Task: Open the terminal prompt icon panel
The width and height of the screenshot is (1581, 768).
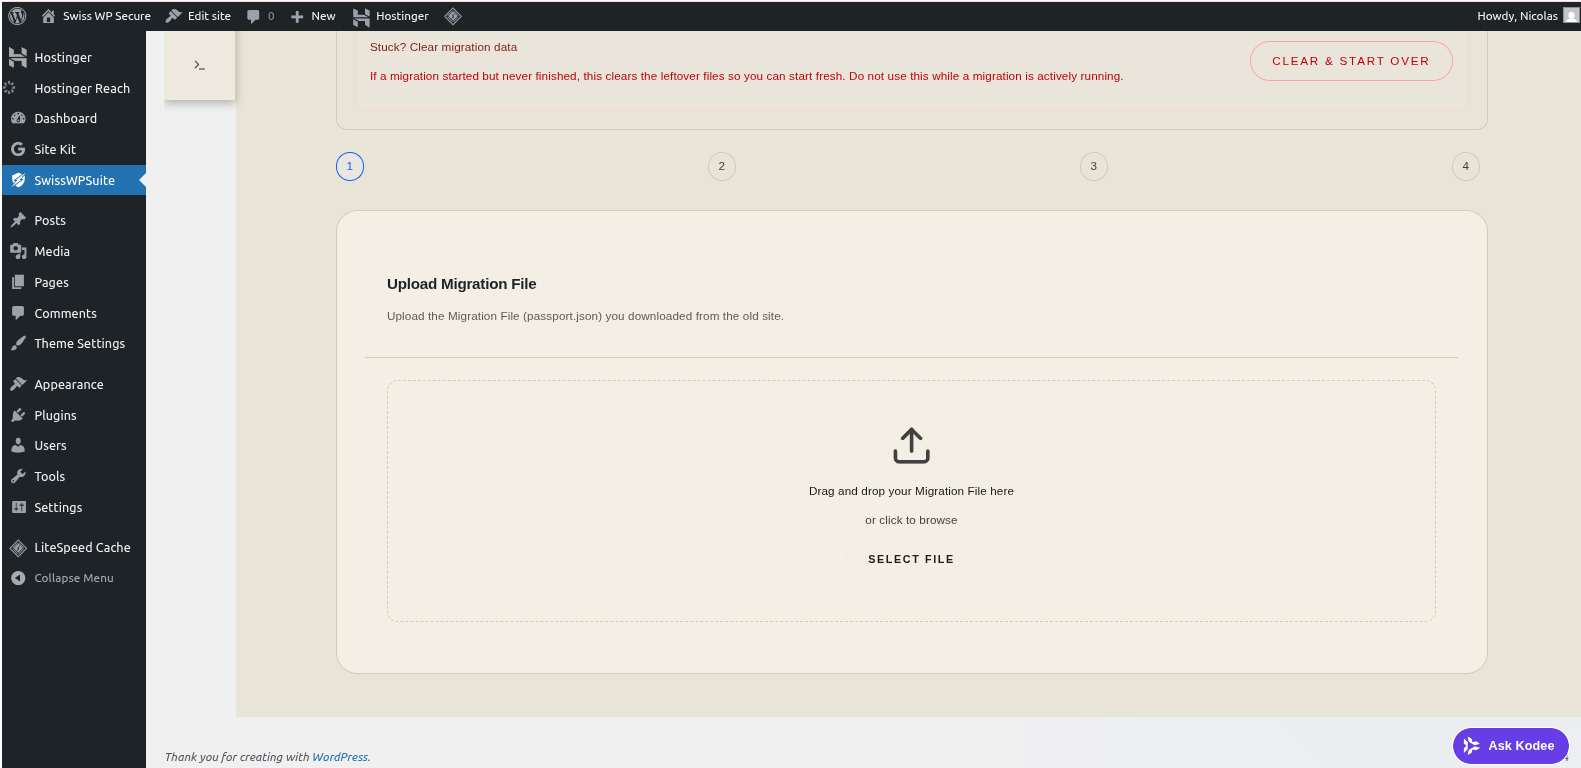Action: click(199, 65)
